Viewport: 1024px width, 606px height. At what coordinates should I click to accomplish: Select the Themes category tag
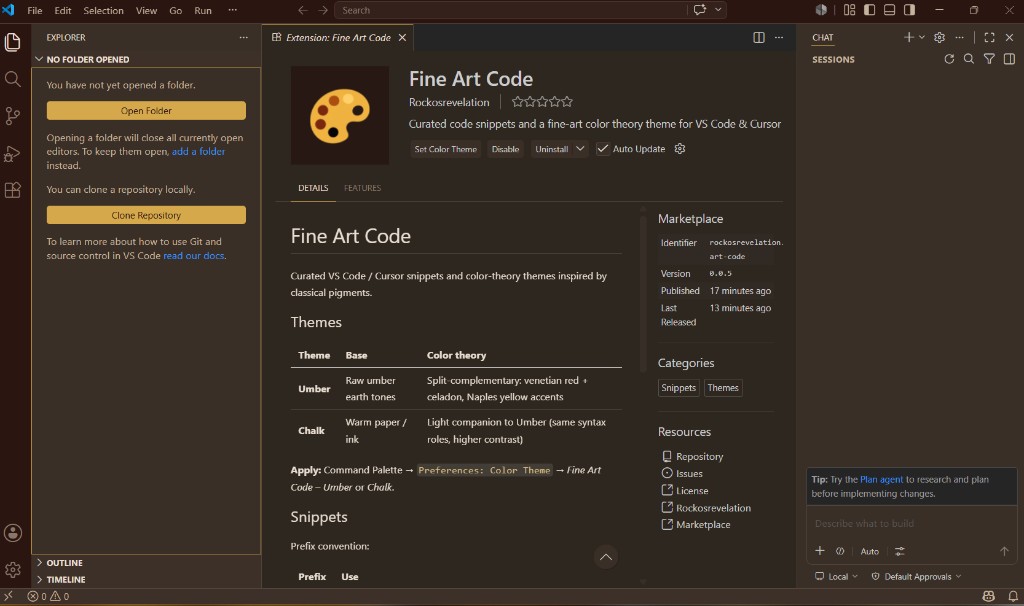click(x=723, y=388)
